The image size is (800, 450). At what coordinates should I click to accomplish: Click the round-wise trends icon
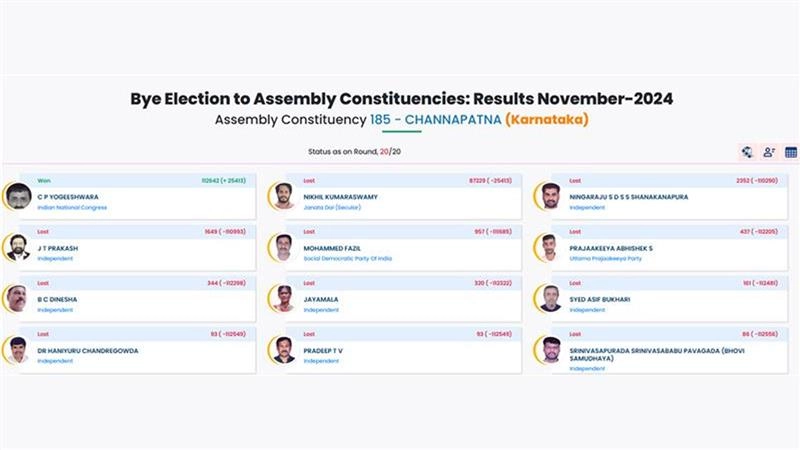point(747,152)
